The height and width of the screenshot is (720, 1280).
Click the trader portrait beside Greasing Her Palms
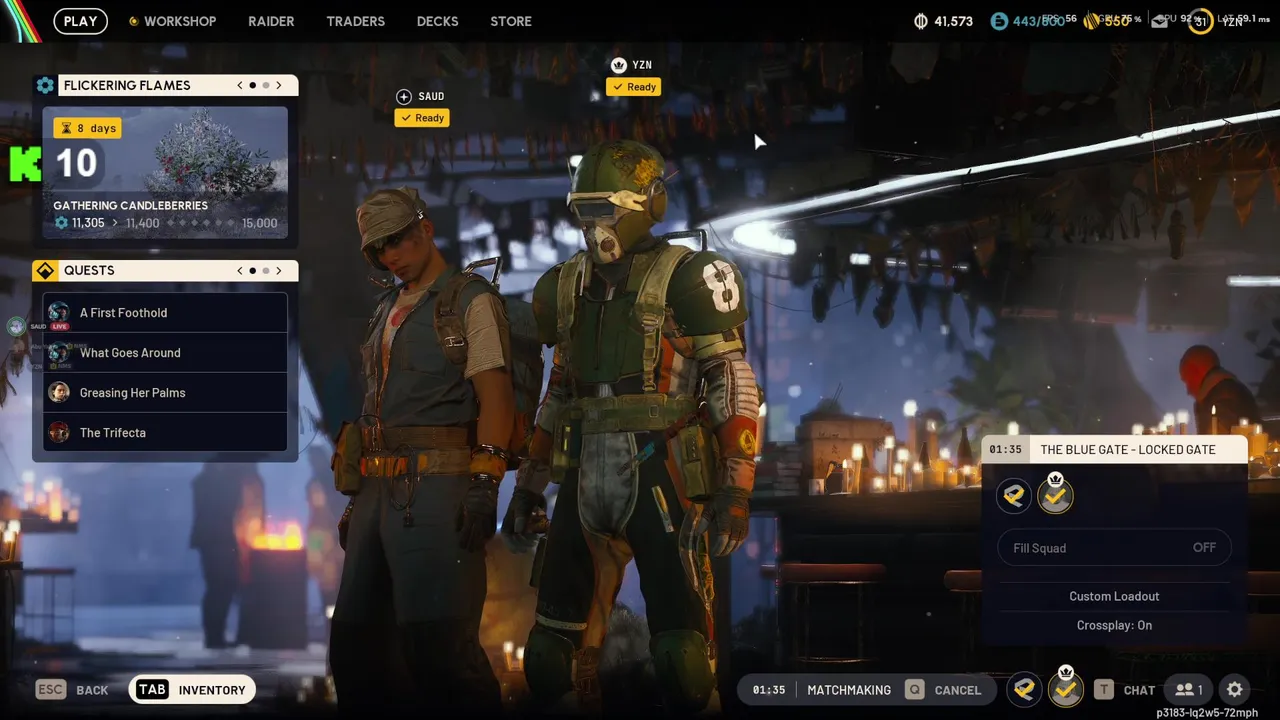click(x=59, y=392)
